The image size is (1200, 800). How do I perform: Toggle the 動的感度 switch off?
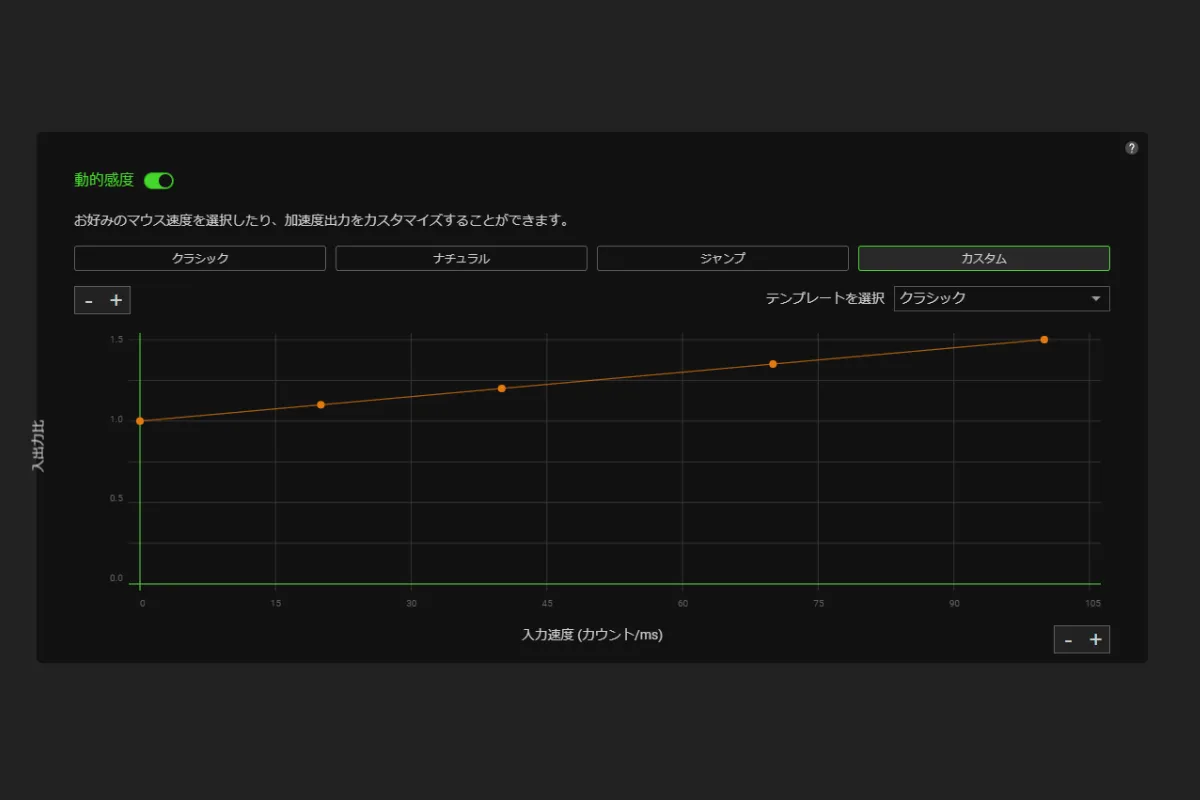click(x=159, y=181)
